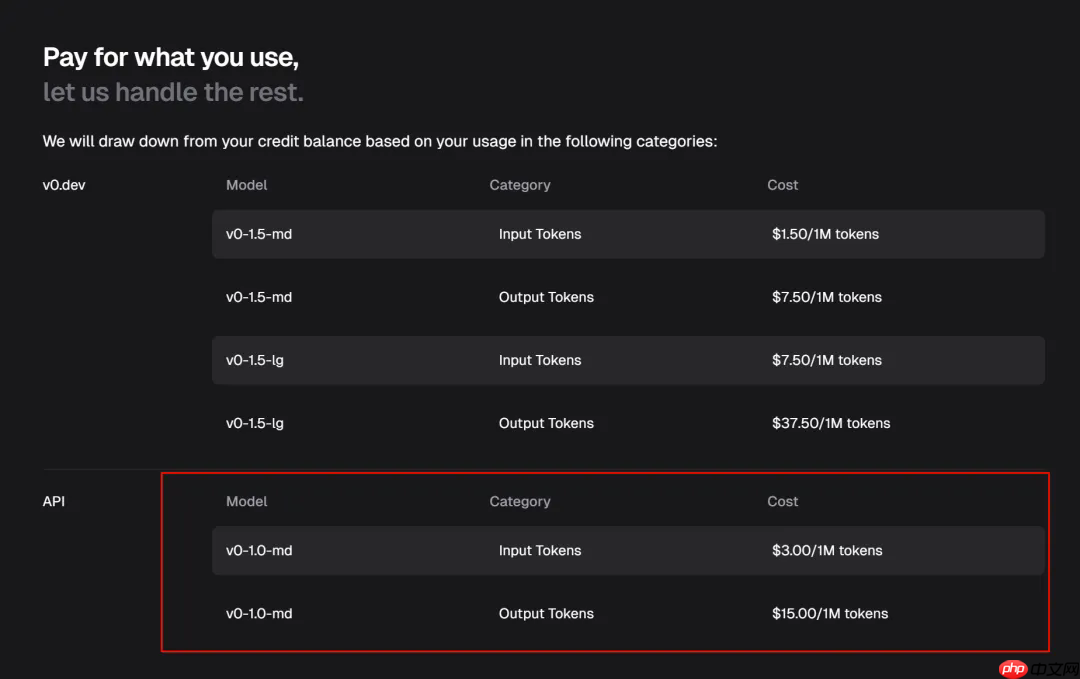Click the 'Pay for what you use' heading
1080x679 pixels.
[x=170, y=57]
